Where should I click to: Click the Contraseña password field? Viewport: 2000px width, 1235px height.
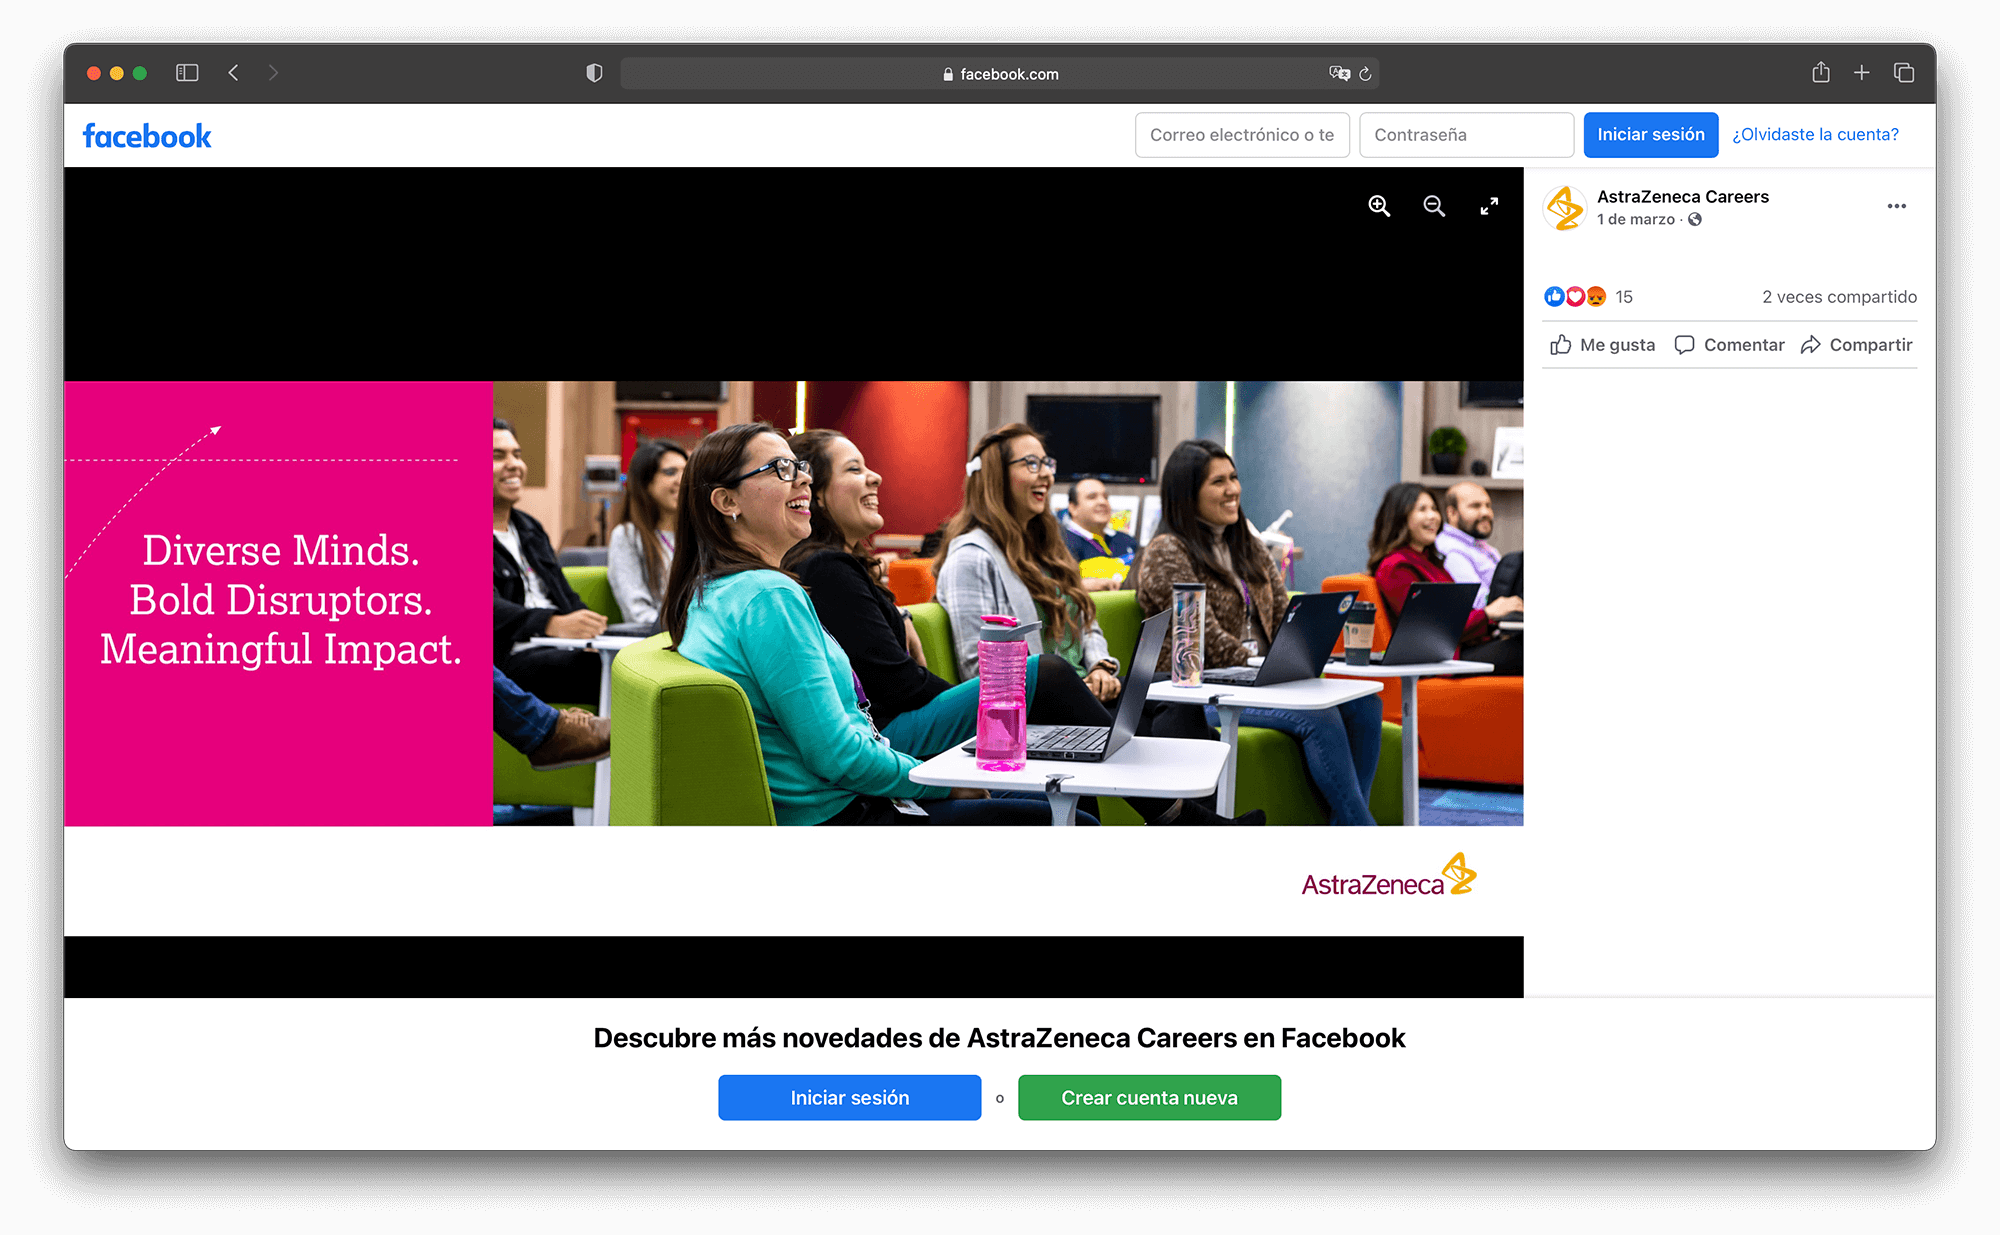coord(1466,135)
